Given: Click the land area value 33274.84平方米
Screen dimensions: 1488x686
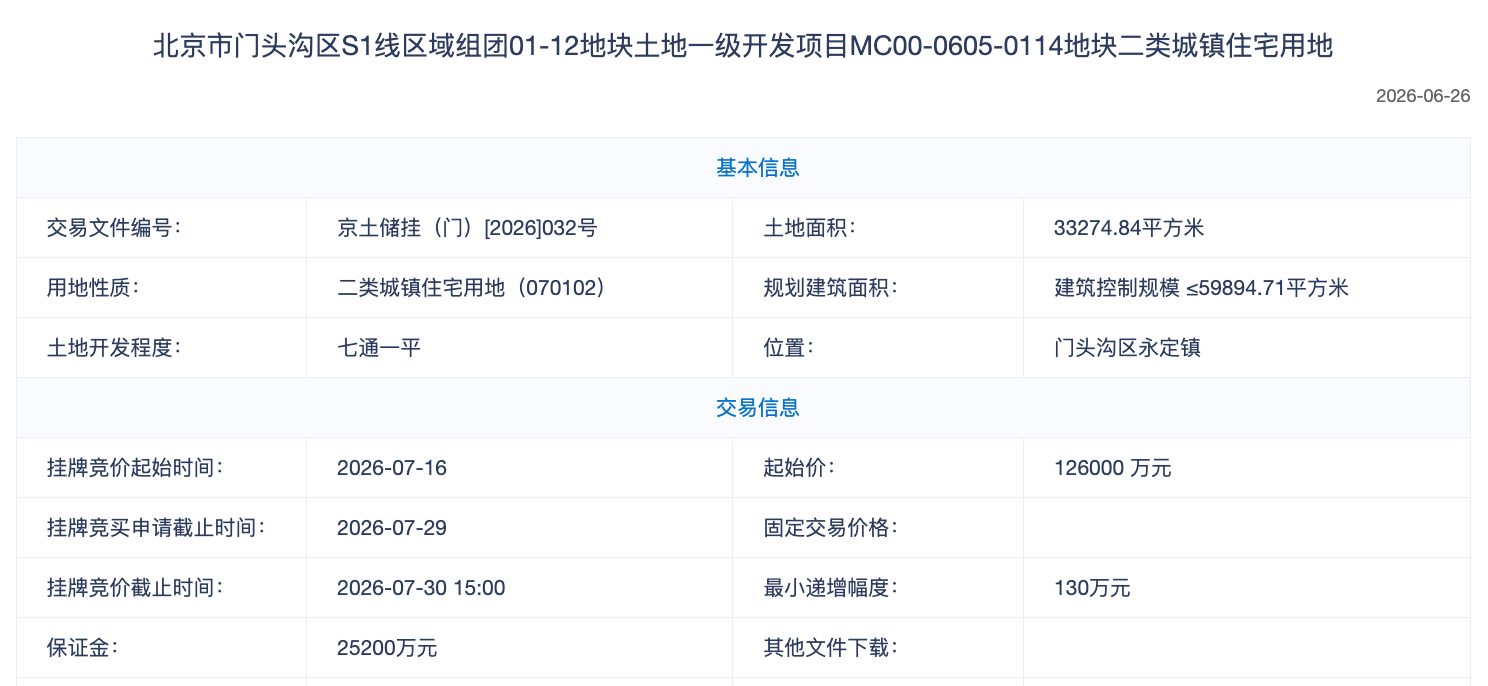Looking at the screenshot, I should click(x=1129, y=228).
